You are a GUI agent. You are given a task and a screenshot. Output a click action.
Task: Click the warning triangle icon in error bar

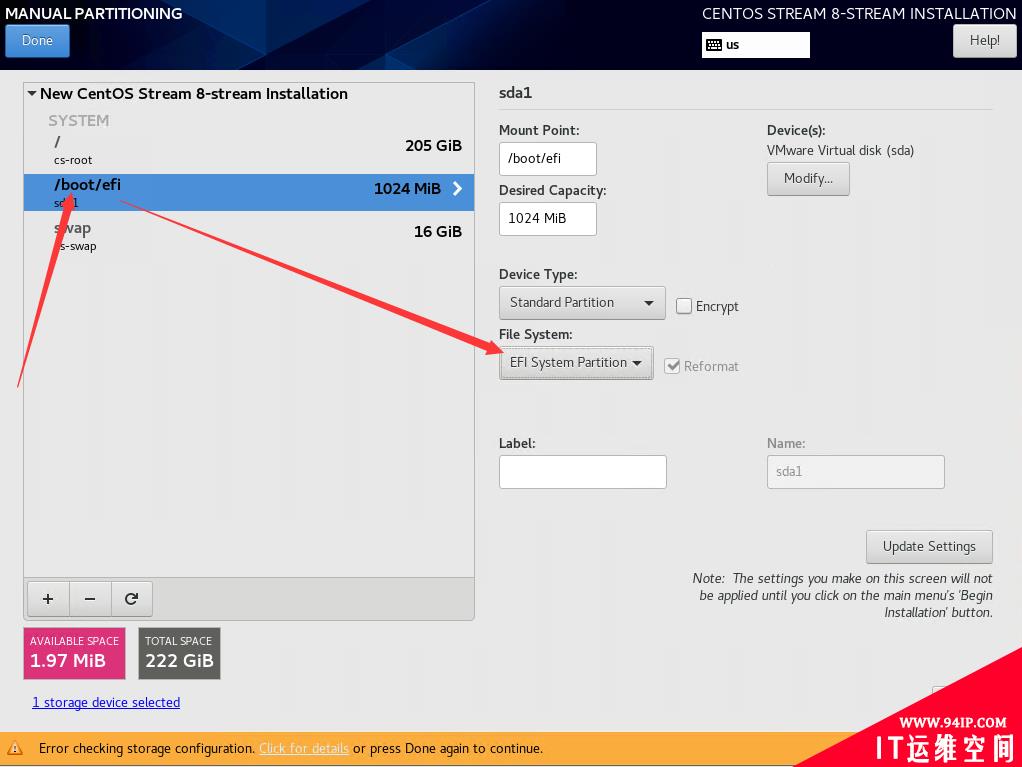[15, 748]
